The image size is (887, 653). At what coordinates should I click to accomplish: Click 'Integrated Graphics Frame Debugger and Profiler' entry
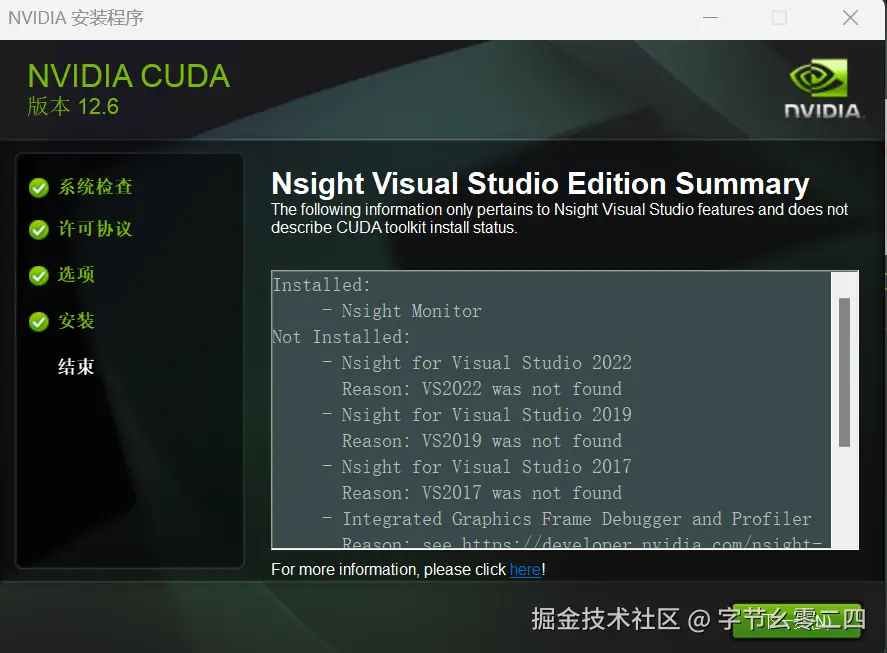577,519
